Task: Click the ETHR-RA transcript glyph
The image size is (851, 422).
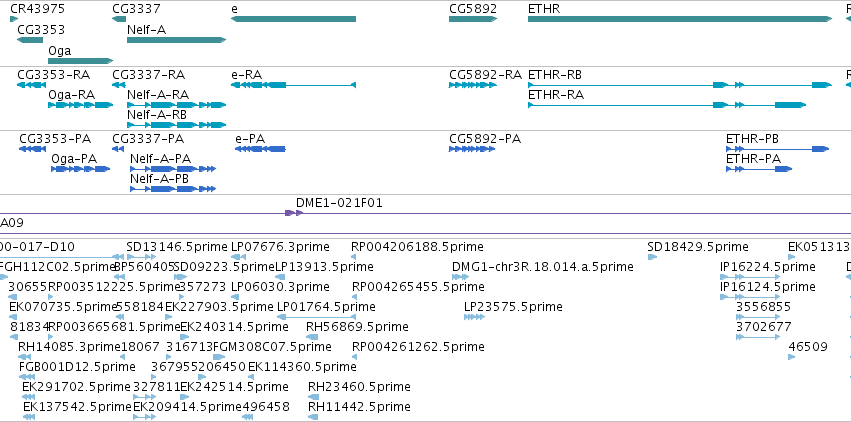Action: pos(667,105)
